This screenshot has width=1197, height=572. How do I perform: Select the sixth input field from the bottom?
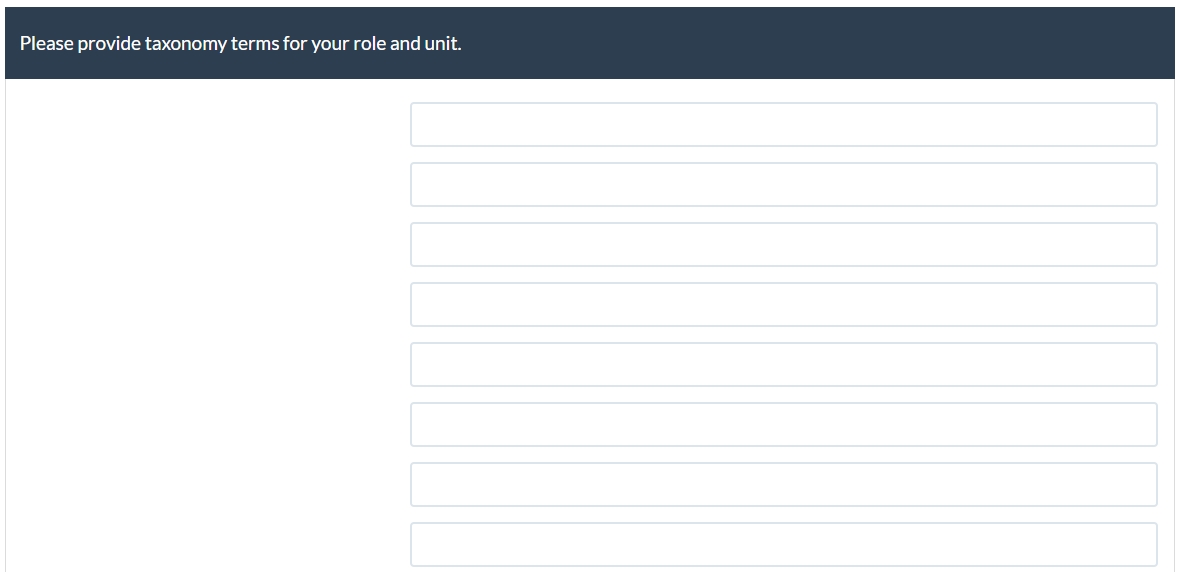click(783, 244)
